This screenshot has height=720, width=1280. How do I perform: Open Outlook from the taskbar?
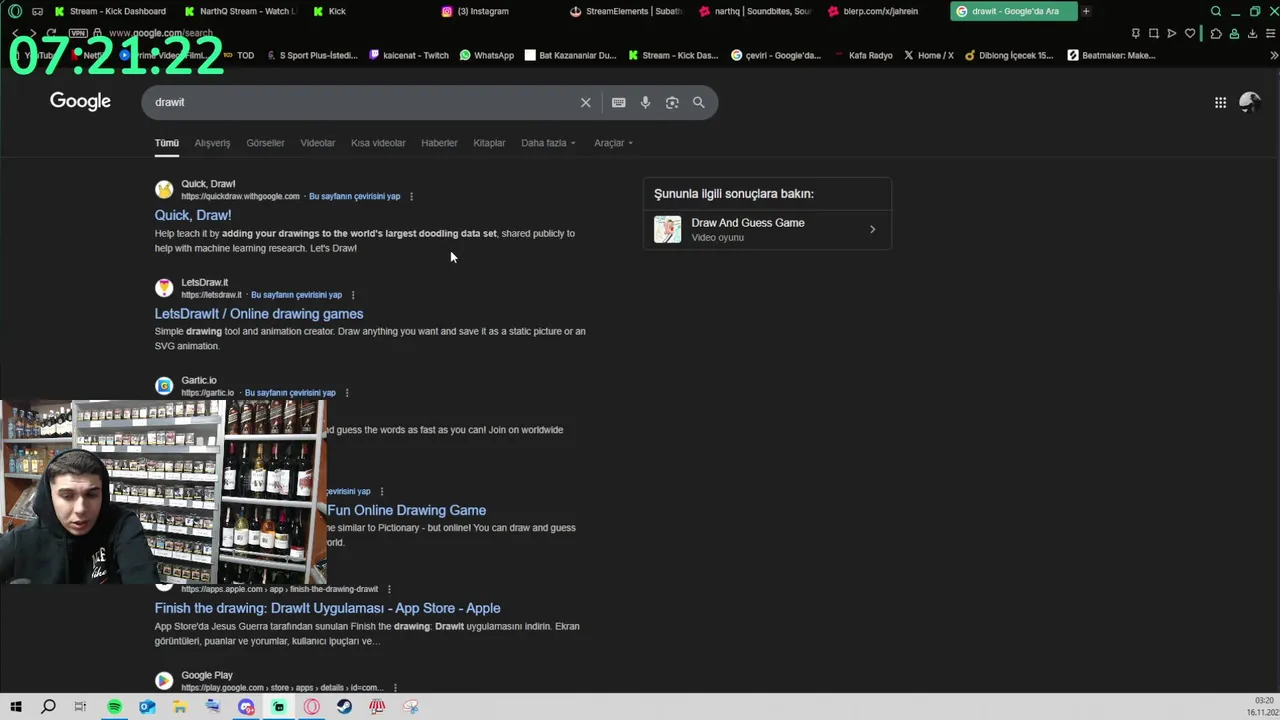147,707
